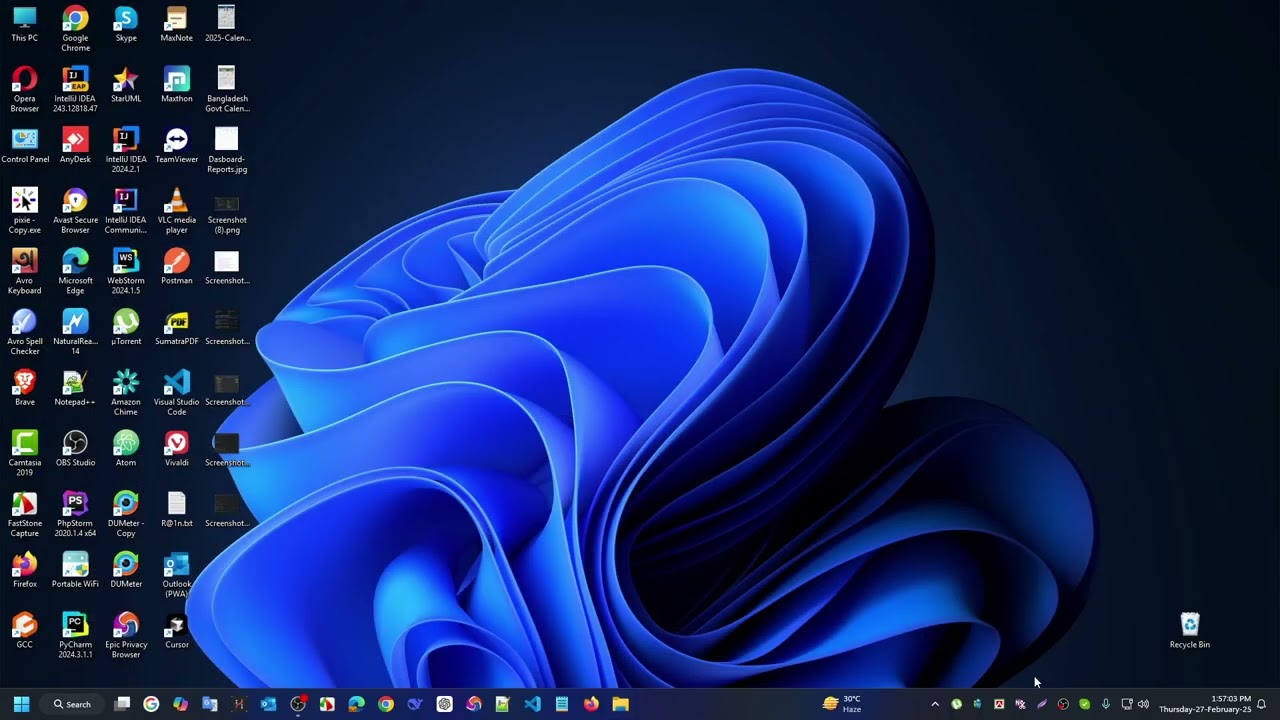
Task: Click the TeamViewer desktop icon
Action: point(177,145)
